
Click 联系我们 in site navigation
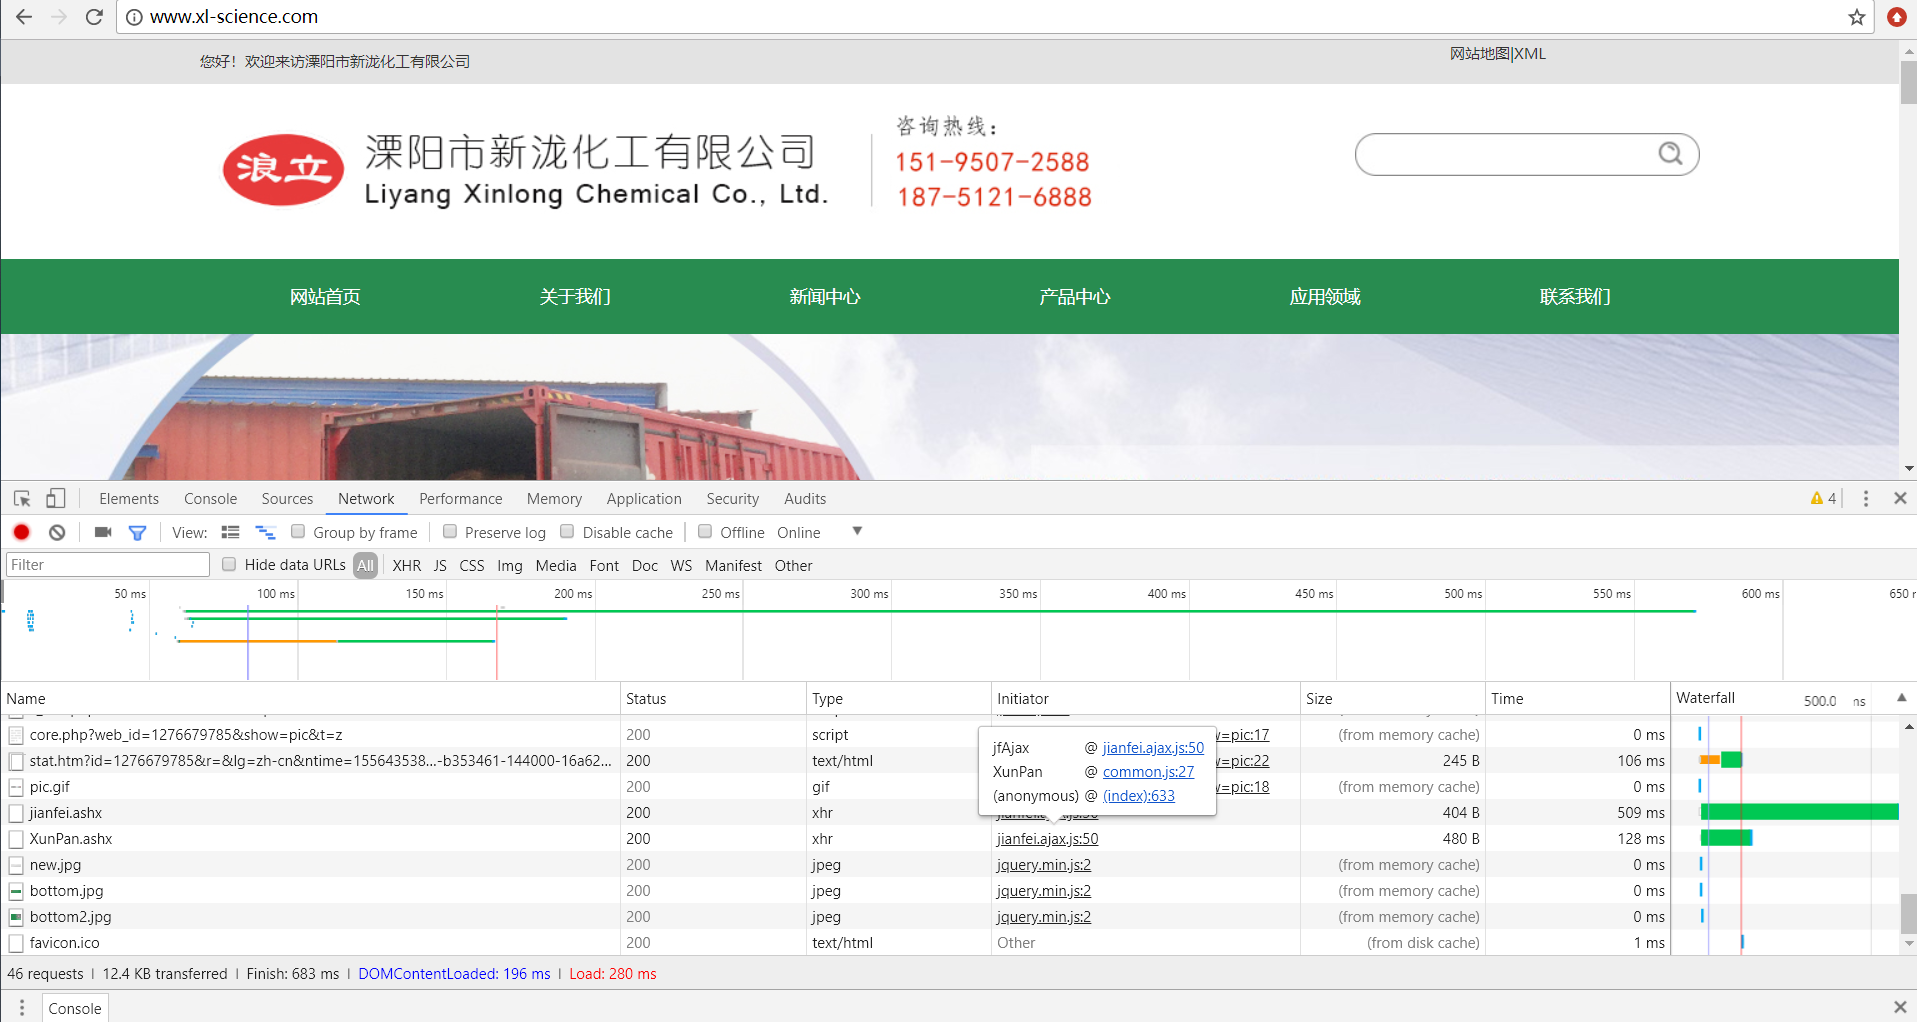pyautogui.click(x=1575, y=297)
